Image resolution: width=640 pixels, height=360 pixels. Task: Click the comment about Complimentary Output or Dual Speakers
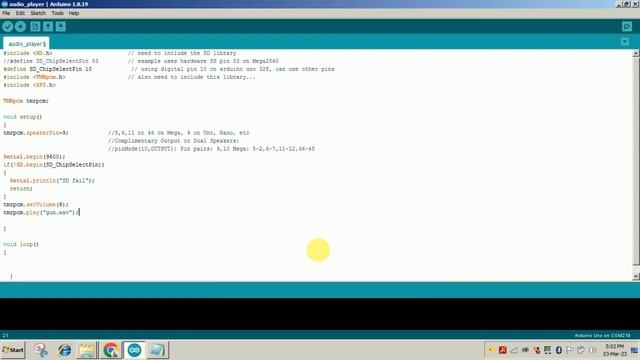173,141
